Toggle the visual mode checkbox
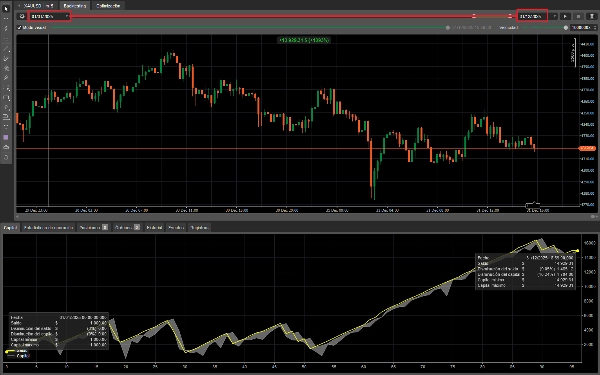 [19, 28]
